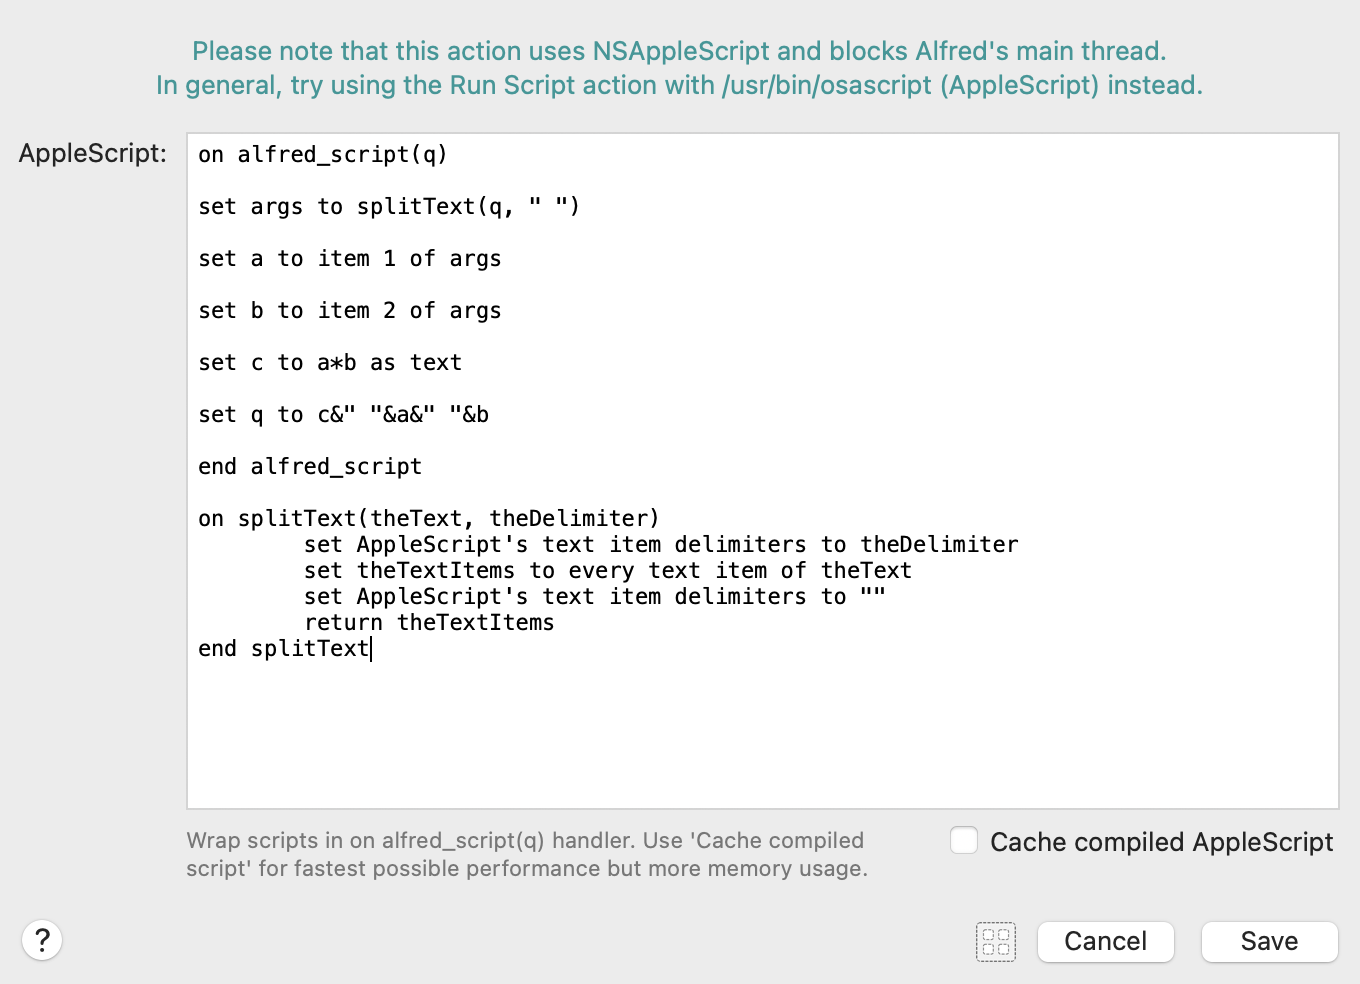Viewport: 1360px width, 984px height.
Task: Click the line 'on splitText(theText, theDelimiter)'
Action: pos(428,518)
